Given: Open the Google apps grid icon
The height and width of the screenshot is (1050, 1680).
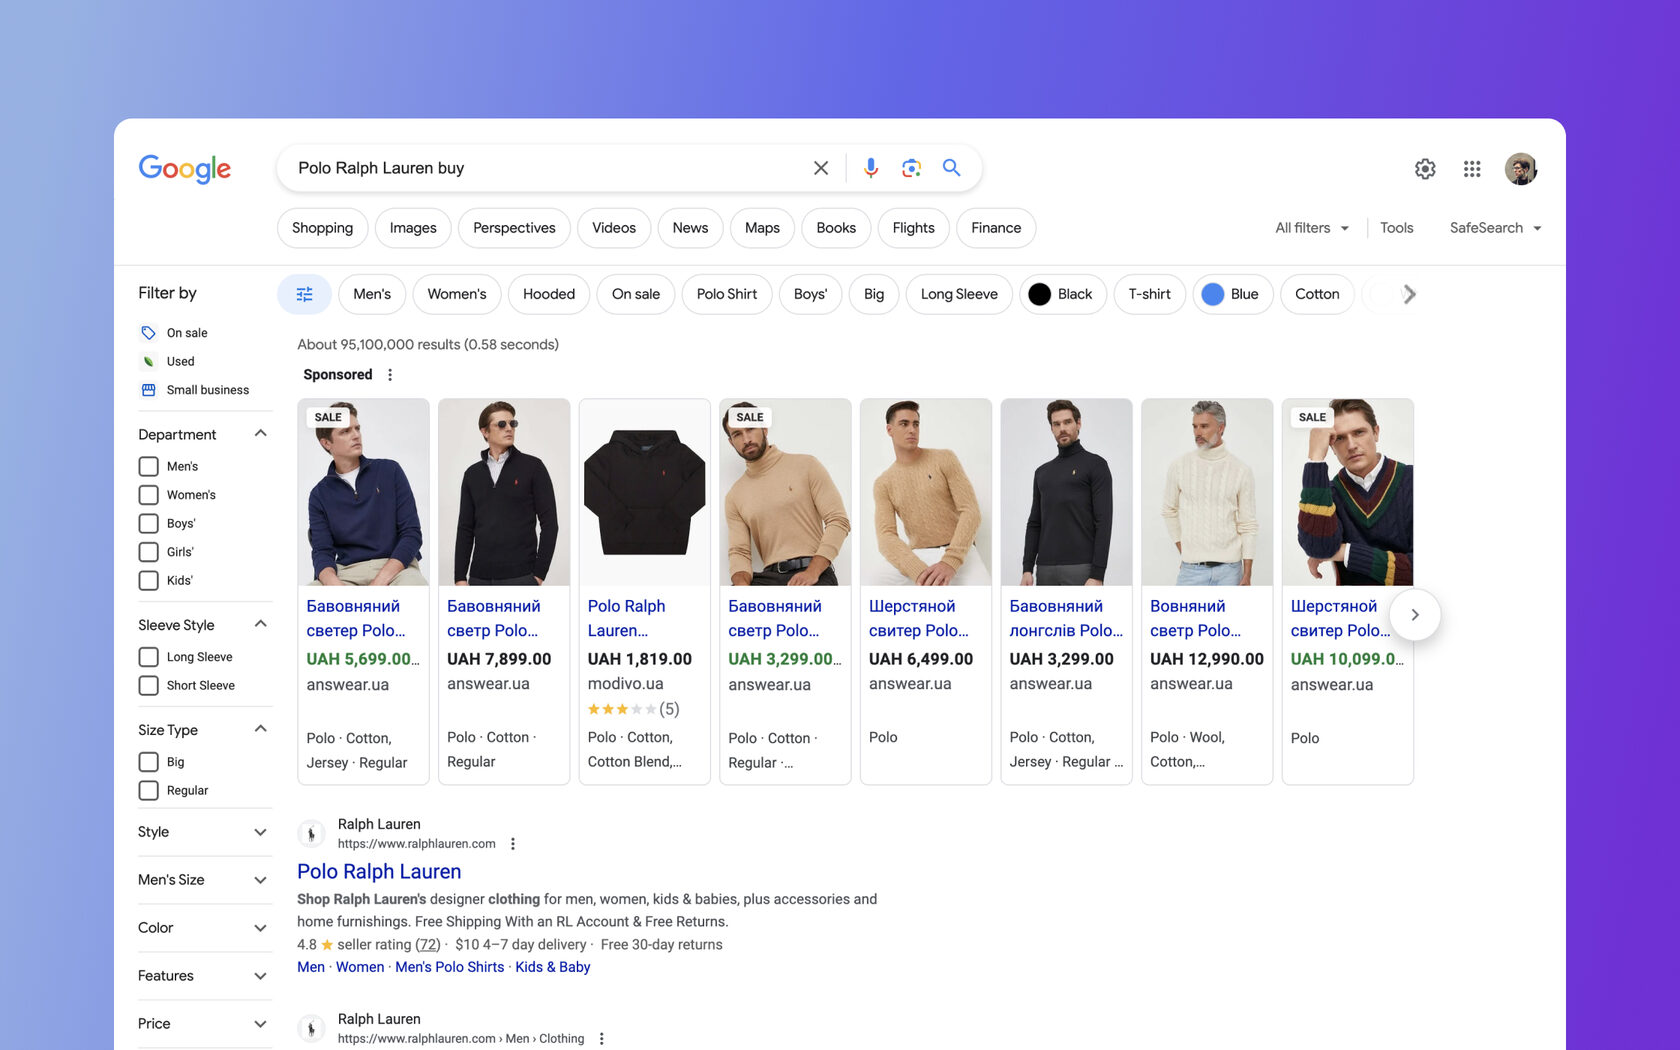Looking at the screenshot, I should pyautogui.click(x=1472, y=169).
